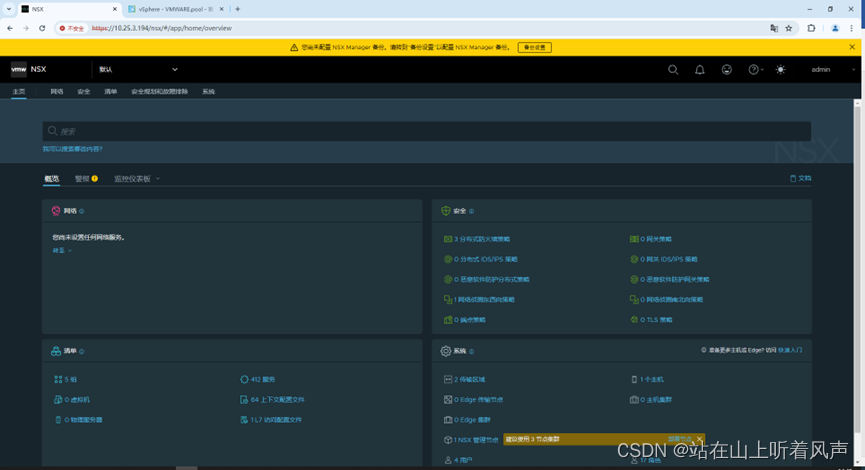This screenshot has width=865, height=470.
Task: Click icon beside 0 网络侦测南北向策略
Action: point(634,300)
